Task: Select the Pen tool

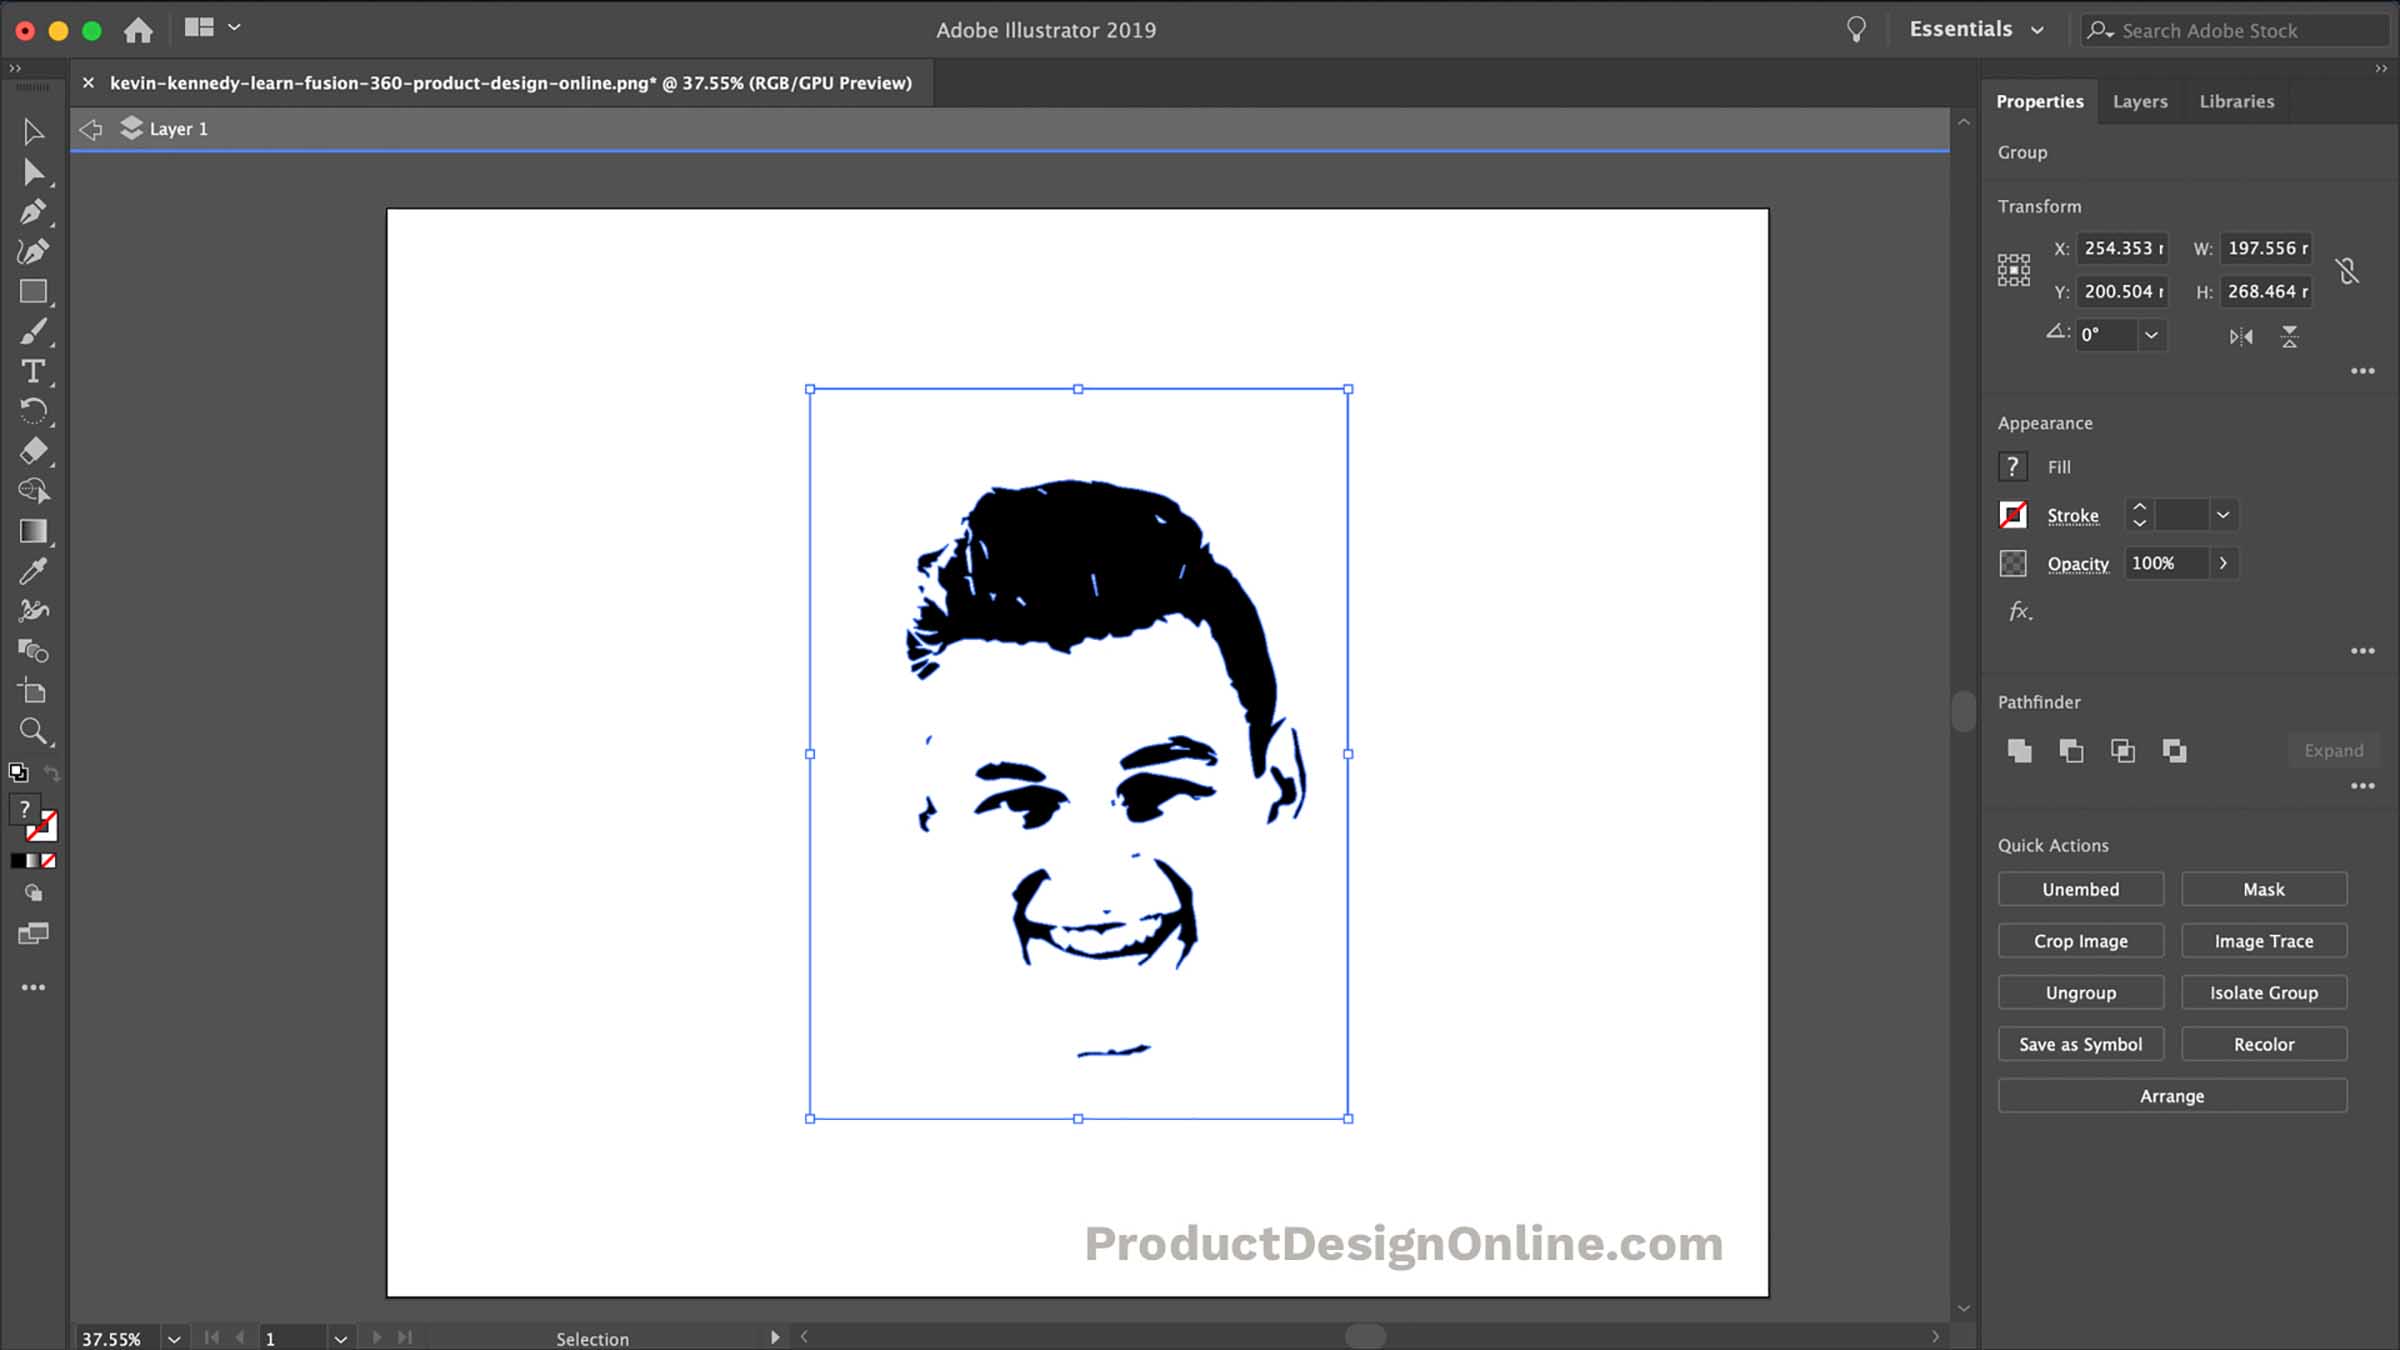Action: pyautogui.click(x=33, y=211)
